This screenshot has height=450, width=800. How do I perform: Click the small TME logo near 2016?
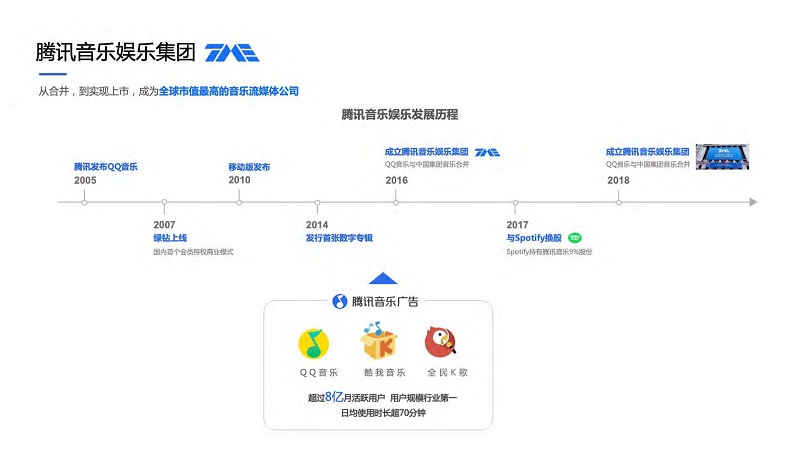click(x=487, y=152)
